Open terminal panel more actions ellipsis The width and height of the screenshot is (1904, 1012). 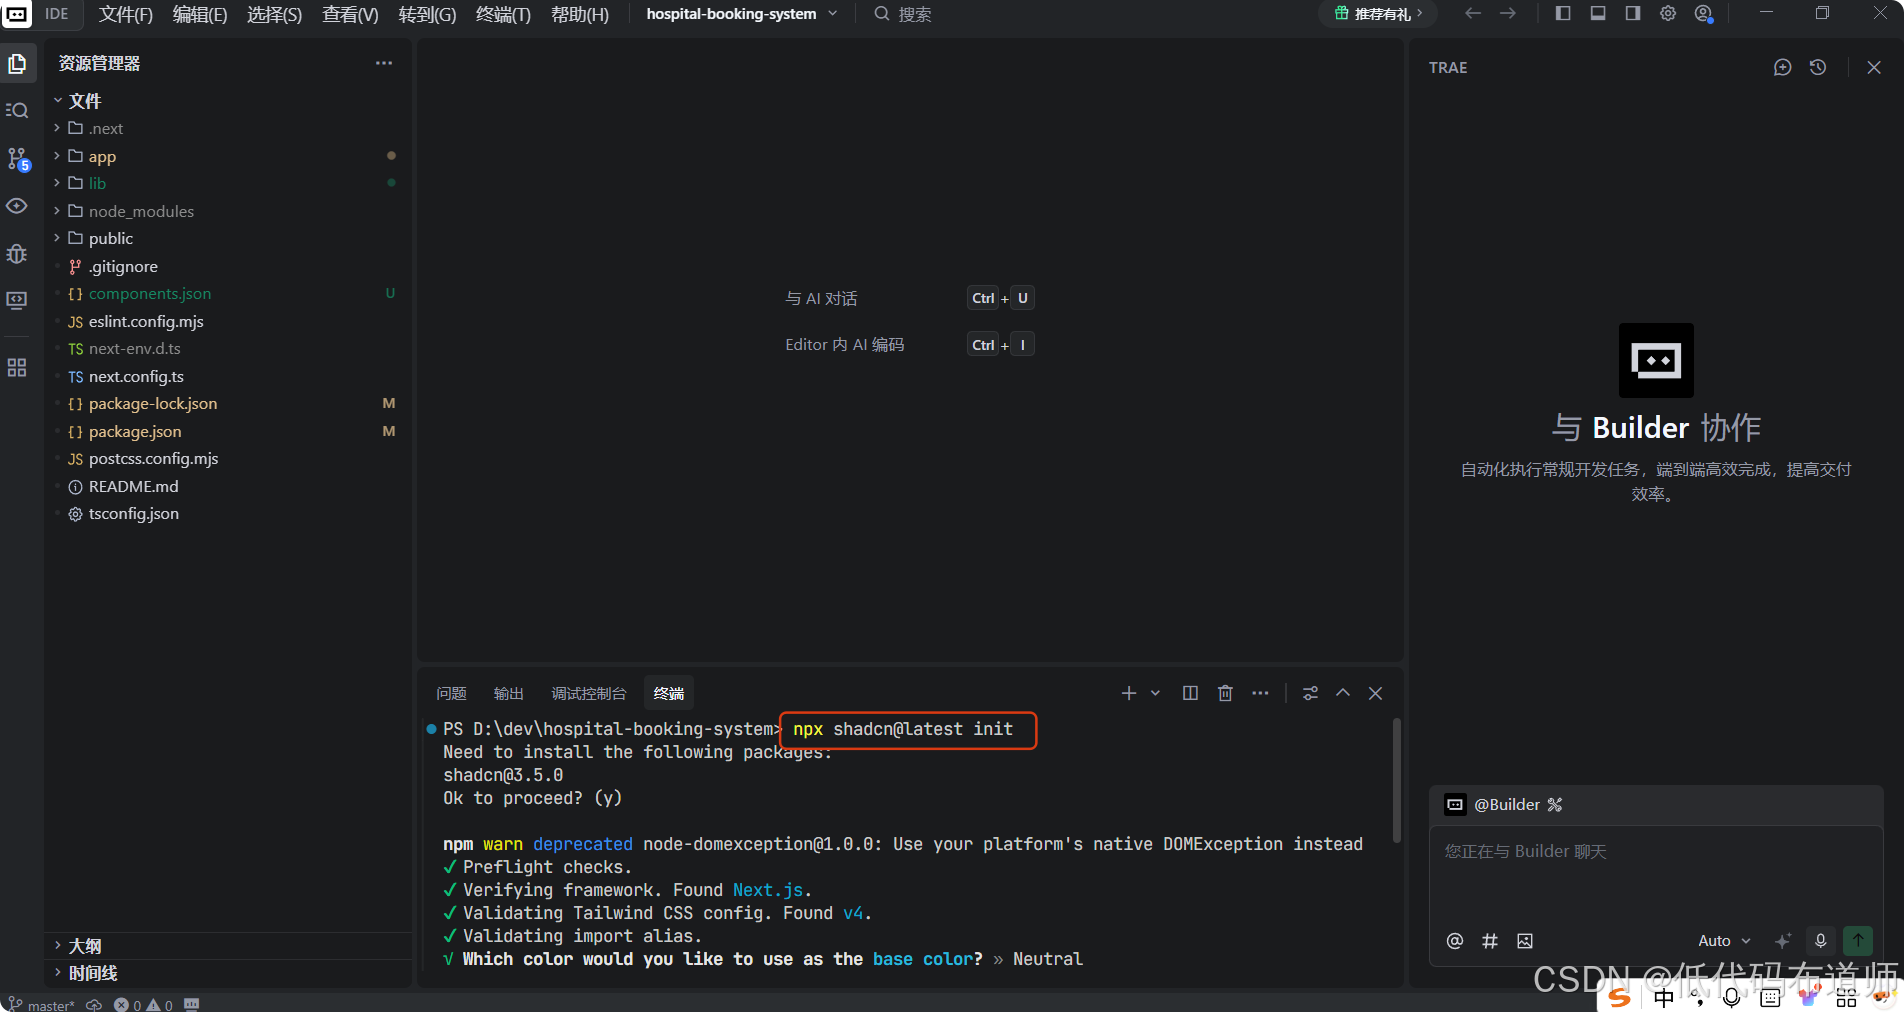pyautogui.click(x=1260, y=693)
